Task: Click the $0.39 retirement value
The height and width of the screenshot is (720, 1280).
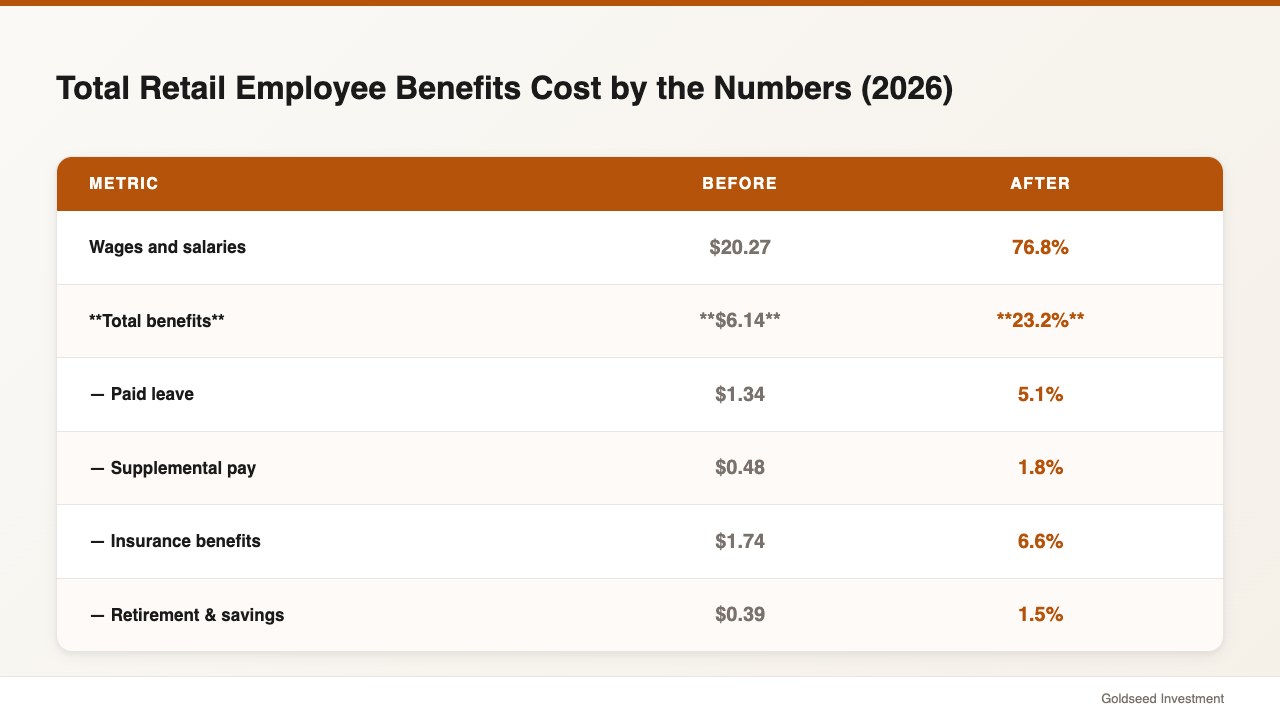Action: pyautogui.click(x=740, y=615)
